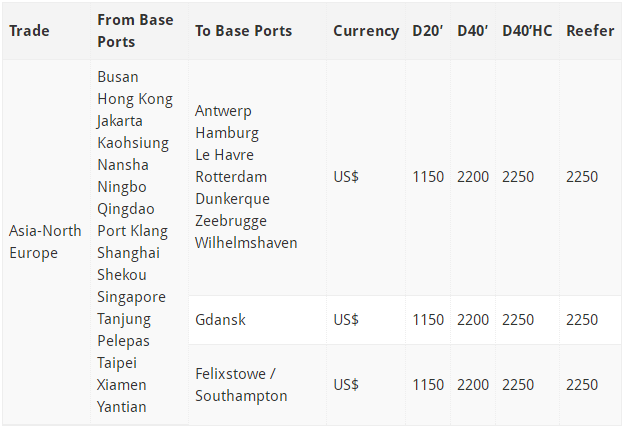625x428 pixels.
Task: Click the Reefer column header
Action: point(590,31)
